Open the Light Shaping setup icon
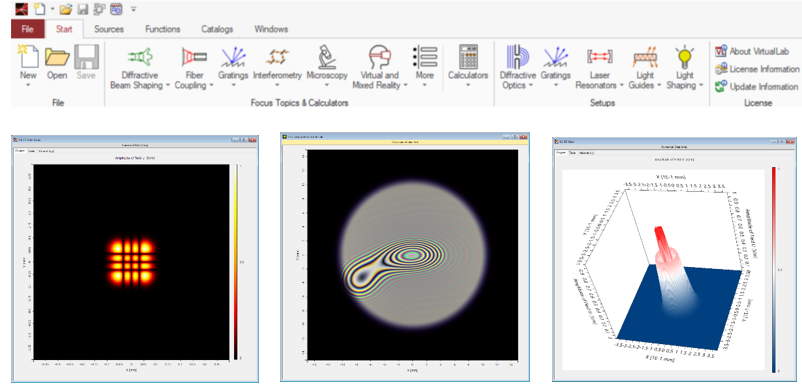The image size is (802, 385). (684, 57)
